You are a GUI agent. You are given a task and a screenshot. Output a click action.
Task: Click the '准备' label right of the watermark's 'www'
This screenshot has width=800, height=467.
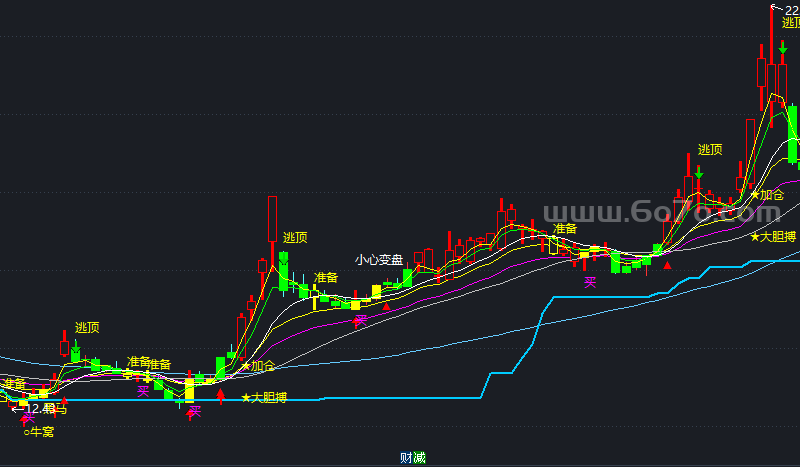(x=565, y=228)
